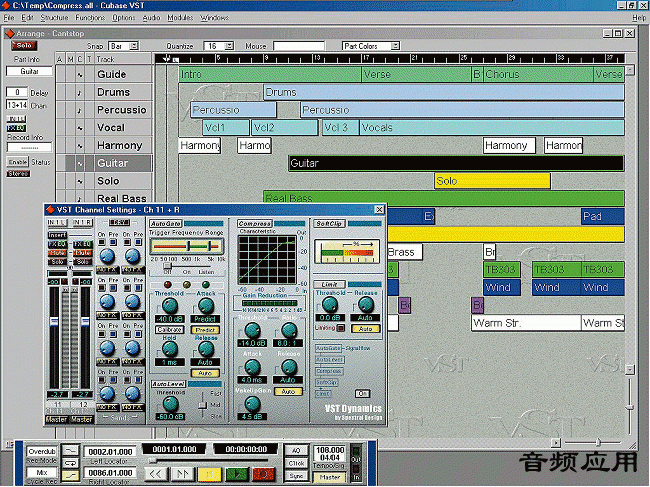The height and width of the screenshot is (487, 650).
Task: Enable the Click metronome button
Action: [x=296, y=463]
